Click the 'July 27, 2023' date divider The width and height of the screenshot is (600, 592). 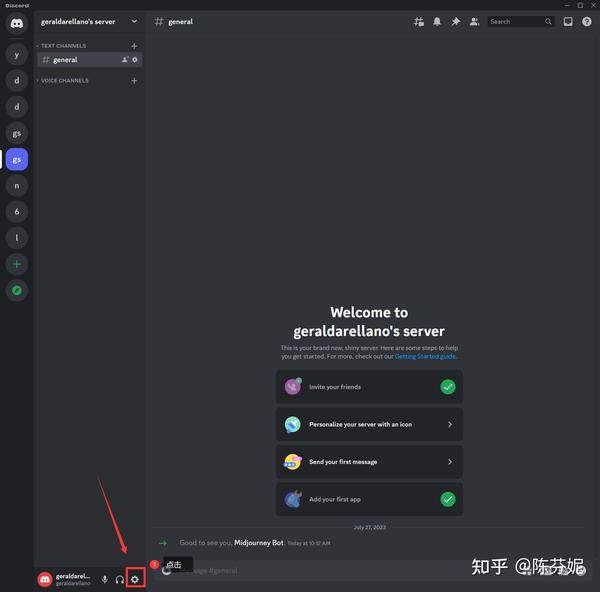pos(370,527)
